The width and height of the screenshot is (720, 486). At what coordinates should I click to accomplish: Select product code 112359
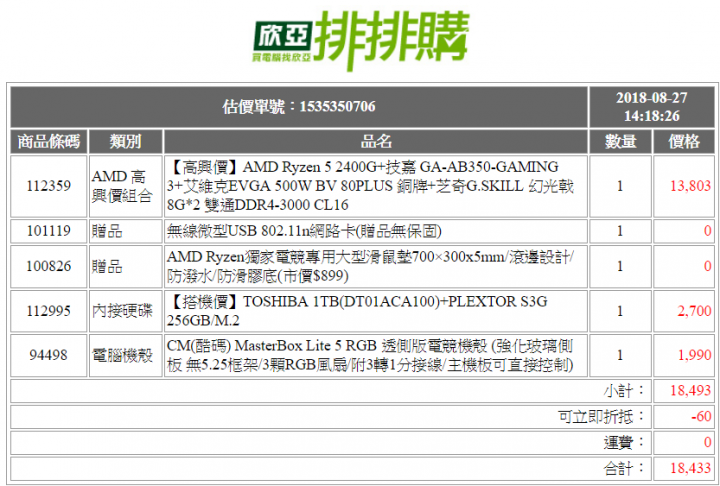click(x=49, y=186)
